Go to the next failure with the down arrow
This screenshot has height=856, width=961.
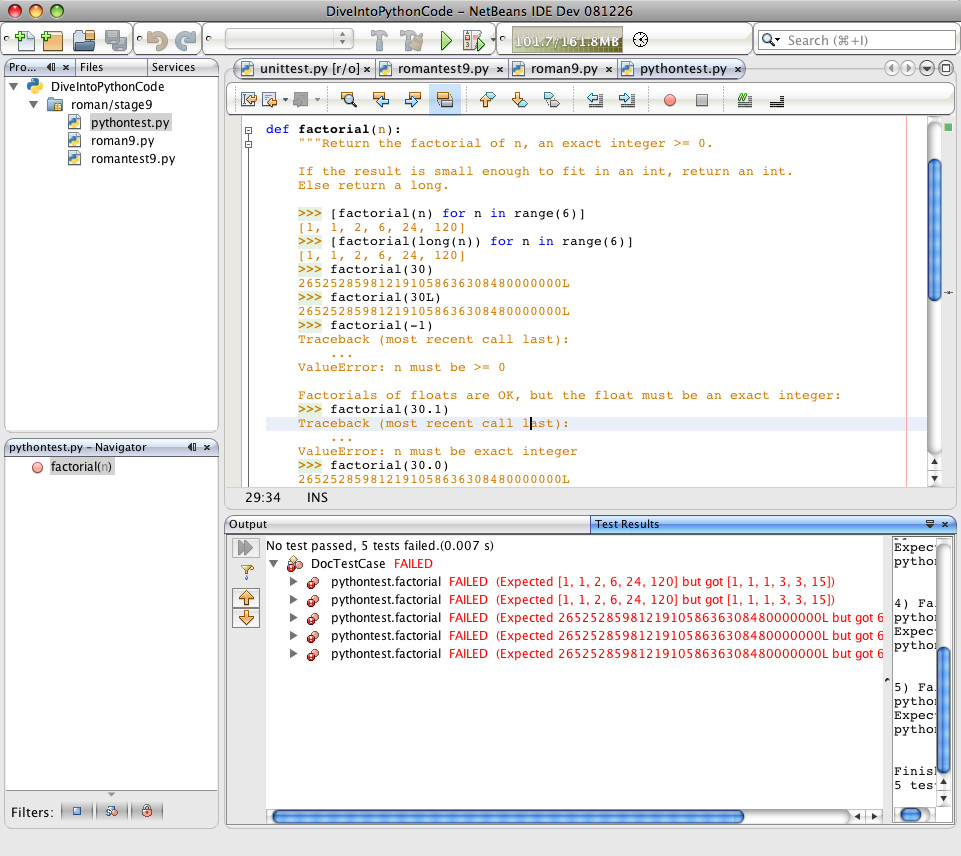click(x=246, y=618)
